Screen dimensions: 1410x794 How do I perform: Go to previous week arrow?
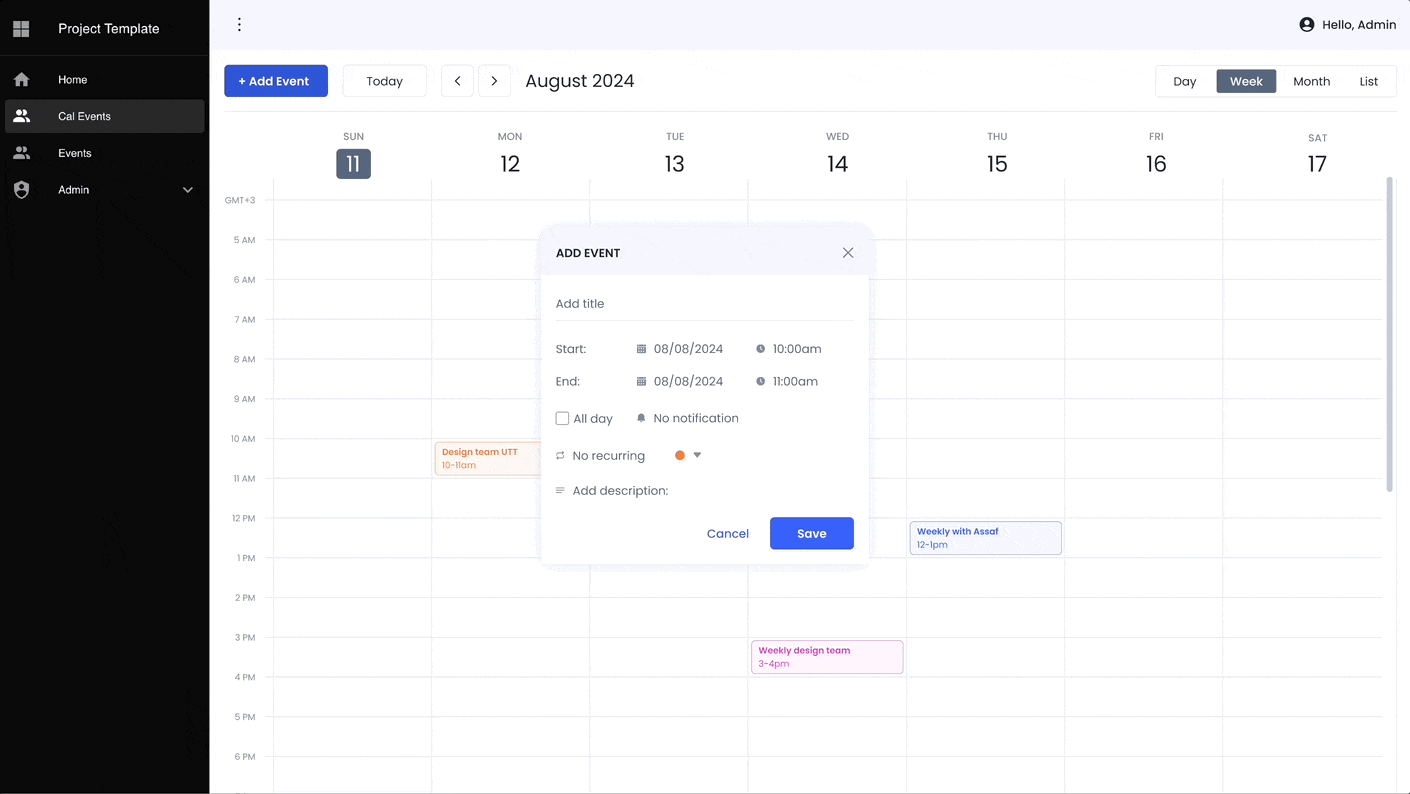pyautogui.click(x=458, y=81)
